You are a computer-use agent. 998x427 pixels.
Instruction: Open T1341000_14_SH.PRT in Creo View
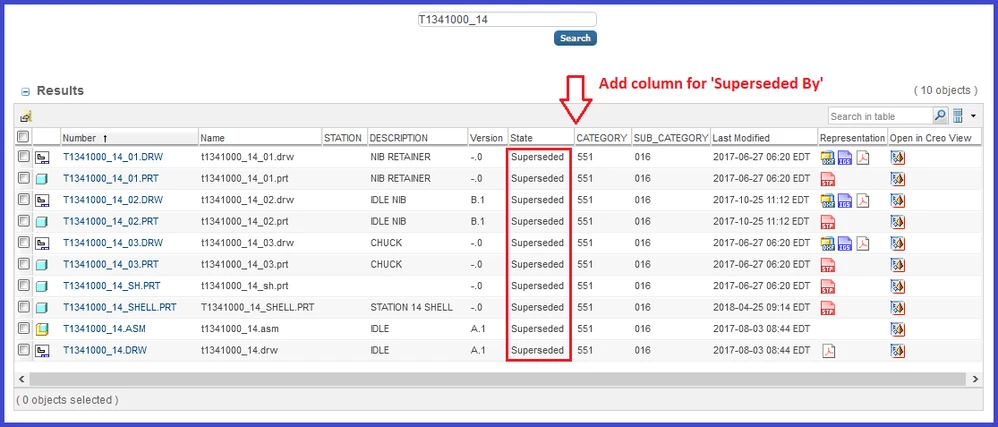pyautogui.click(x=897, y=286)
